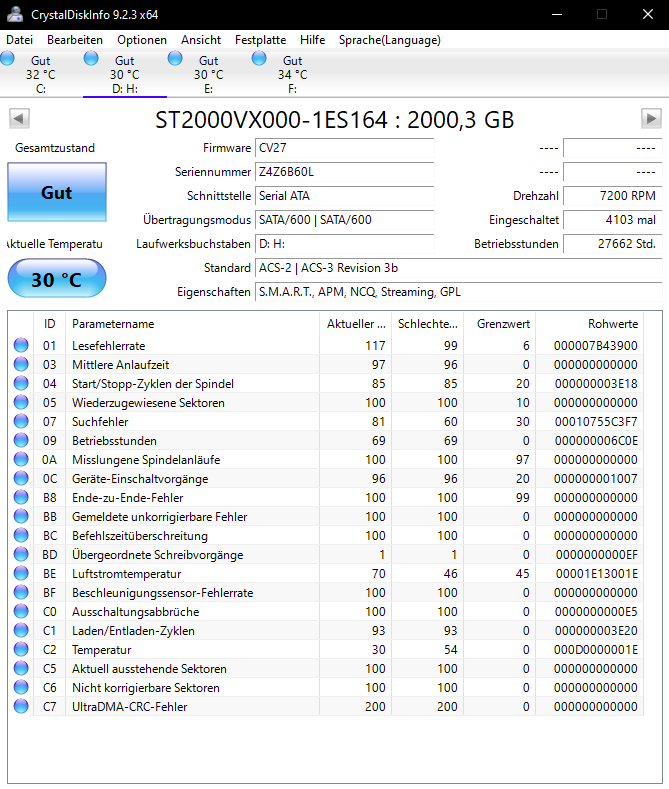Click the Laufwerksbuchstaben field D: H:

click(345, 244)
